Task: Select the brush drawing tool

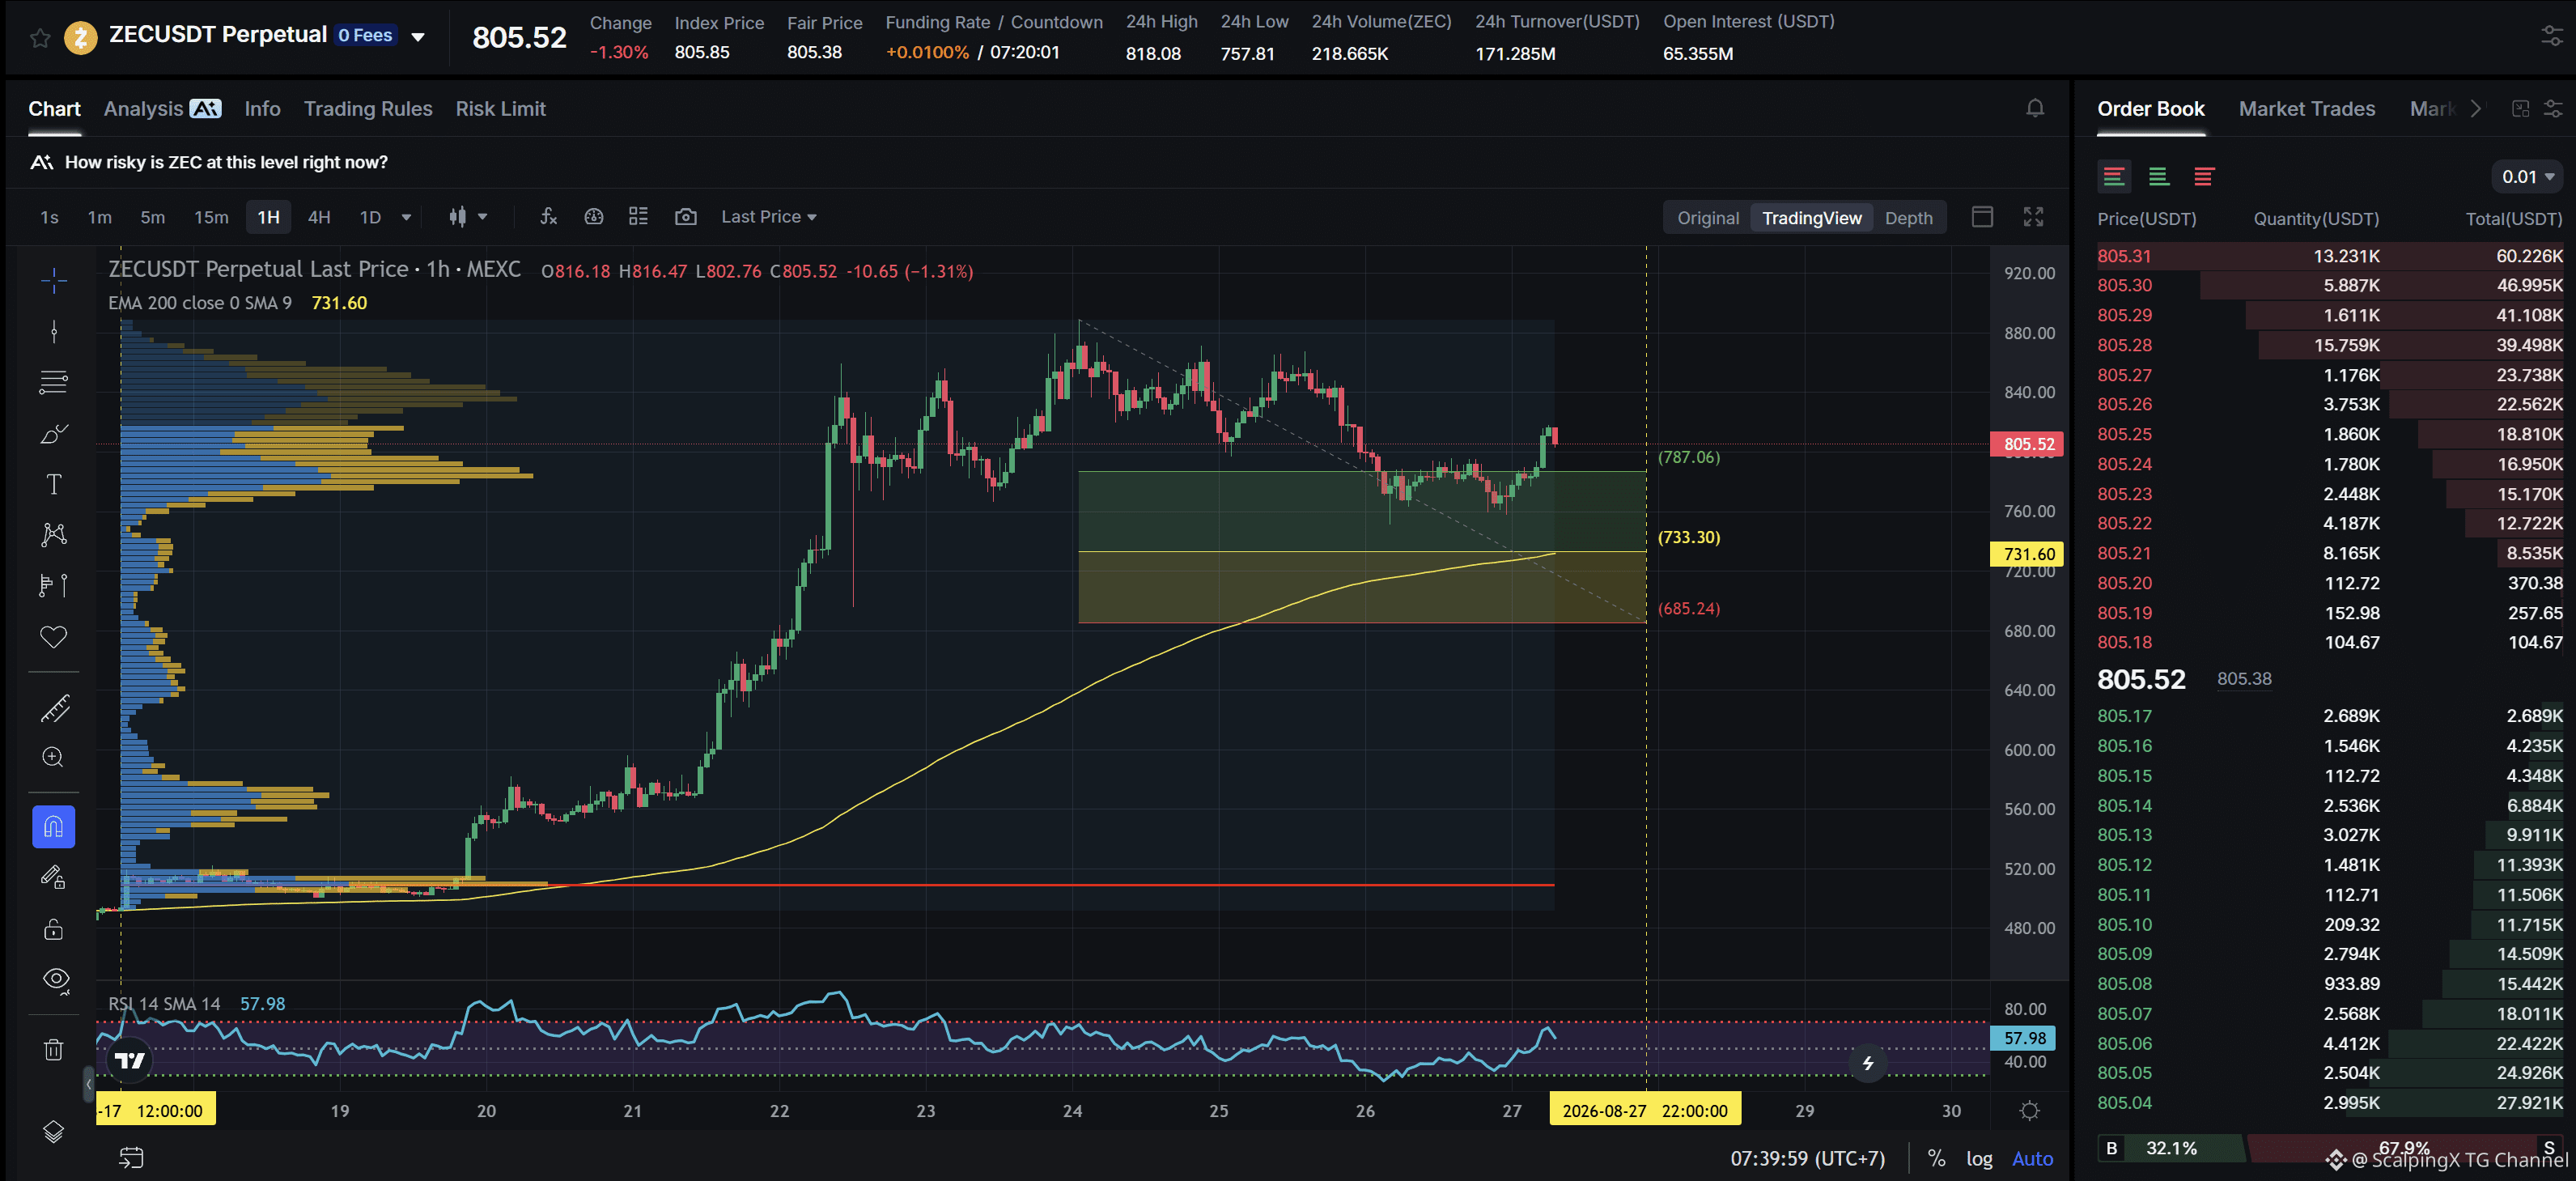Action: point(54,433)
